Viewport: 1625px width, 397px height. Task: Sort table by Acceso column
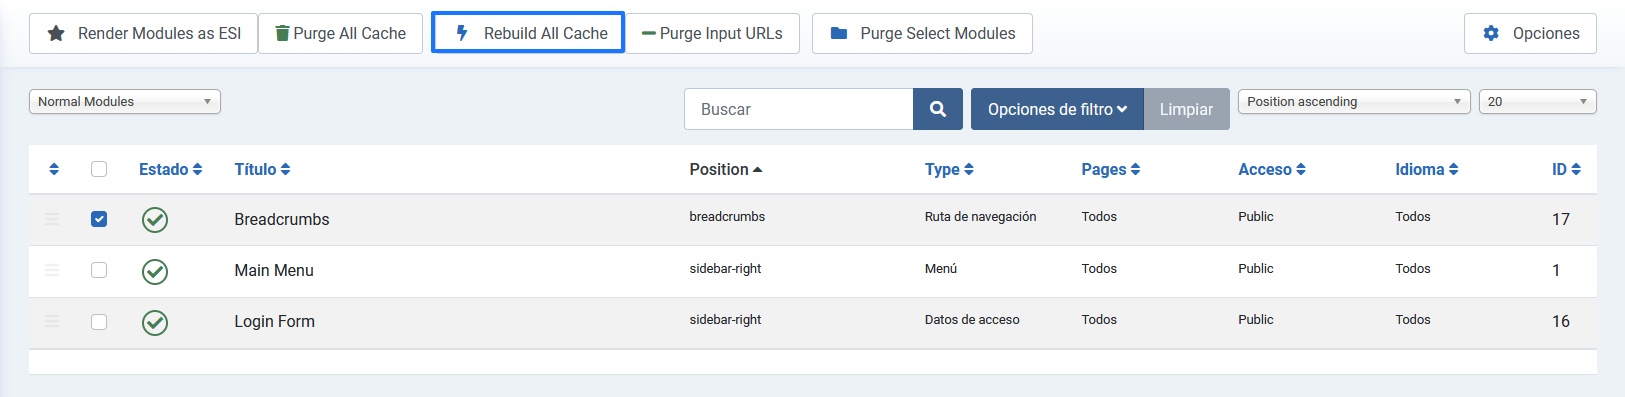click(1272, 169)
